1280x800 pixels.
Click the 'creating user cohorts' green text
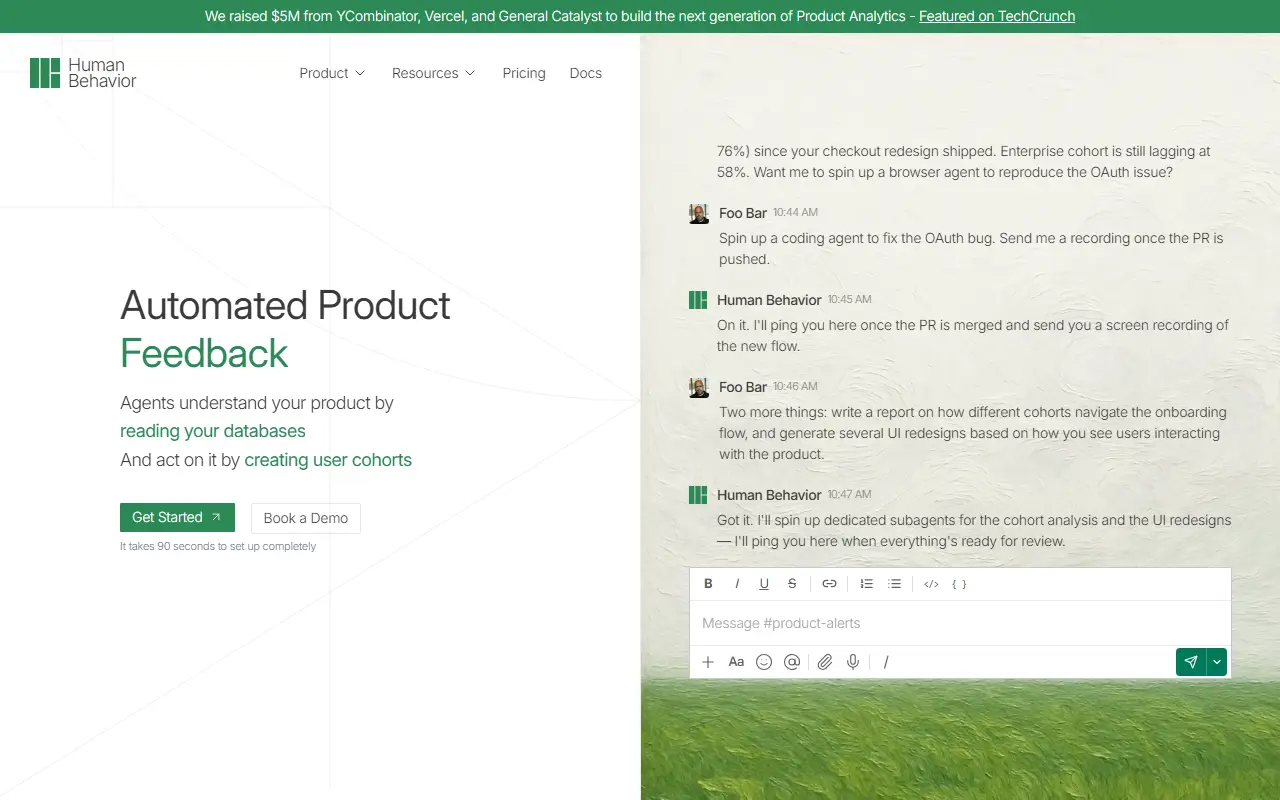[x=328, y=460]
